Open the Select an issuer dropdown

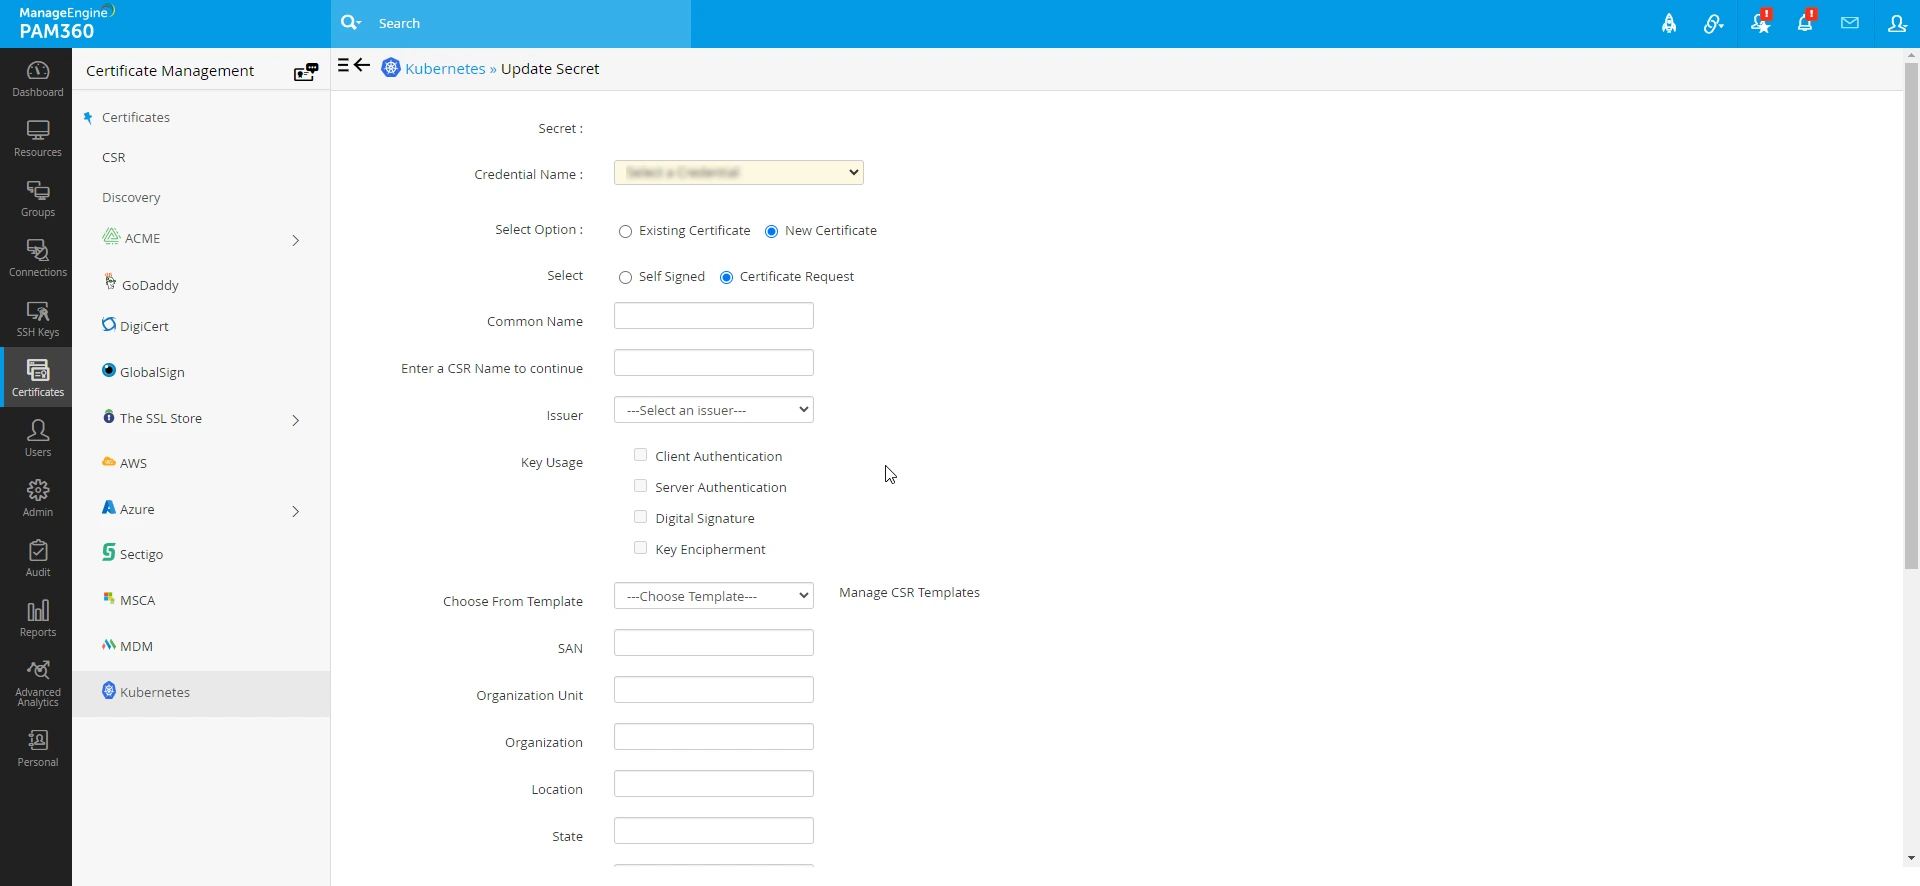click(713, 410)
